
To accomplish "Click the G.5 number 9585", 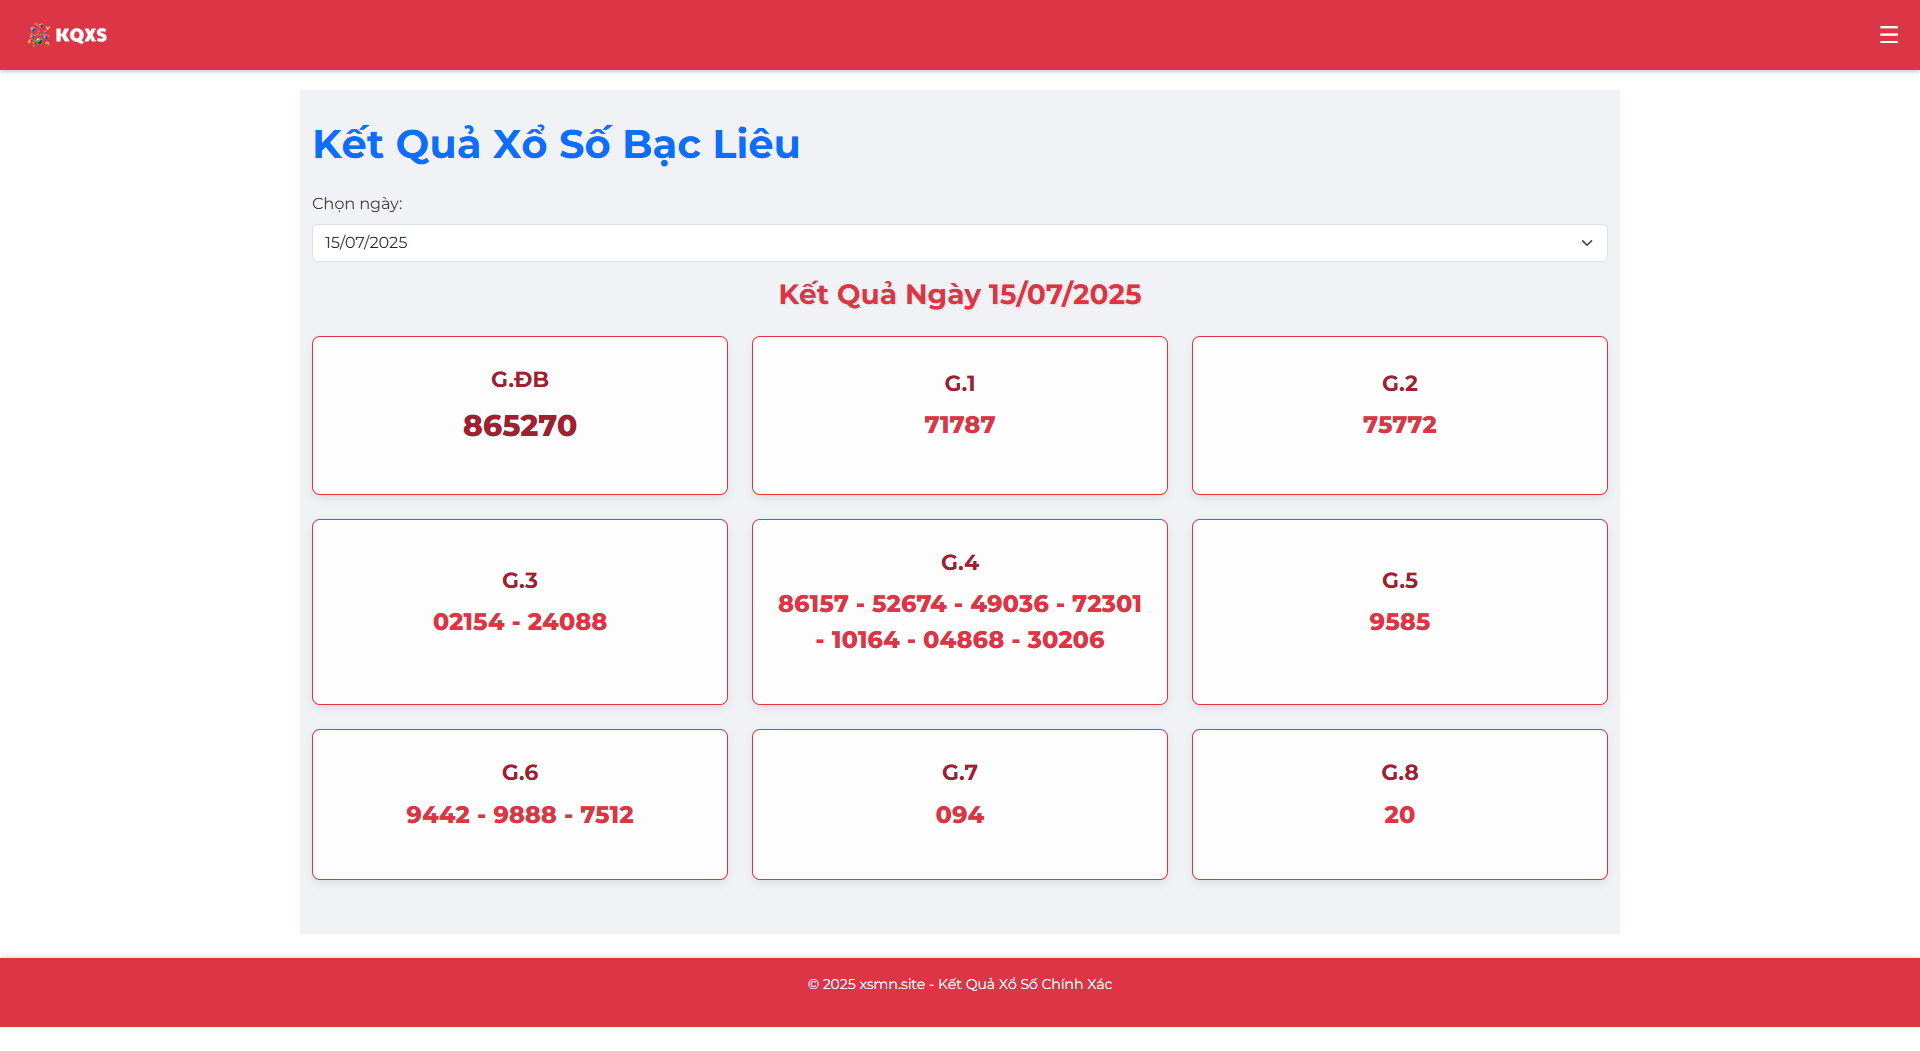I will click(x=1399, y=622).
